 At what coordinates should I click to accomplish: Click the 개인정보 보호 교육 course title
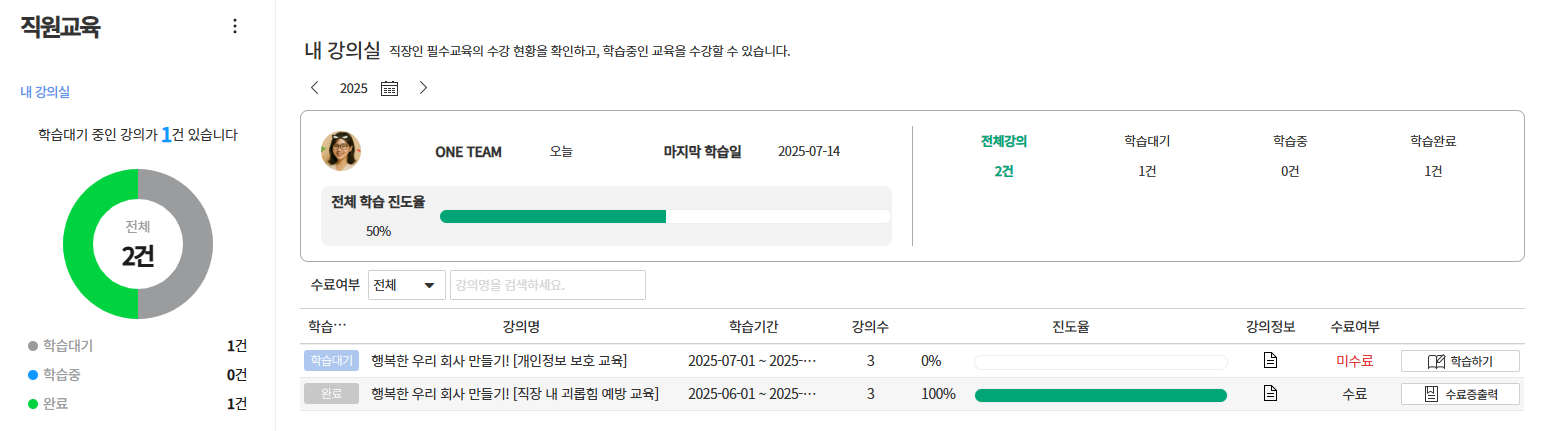[499, 361]
